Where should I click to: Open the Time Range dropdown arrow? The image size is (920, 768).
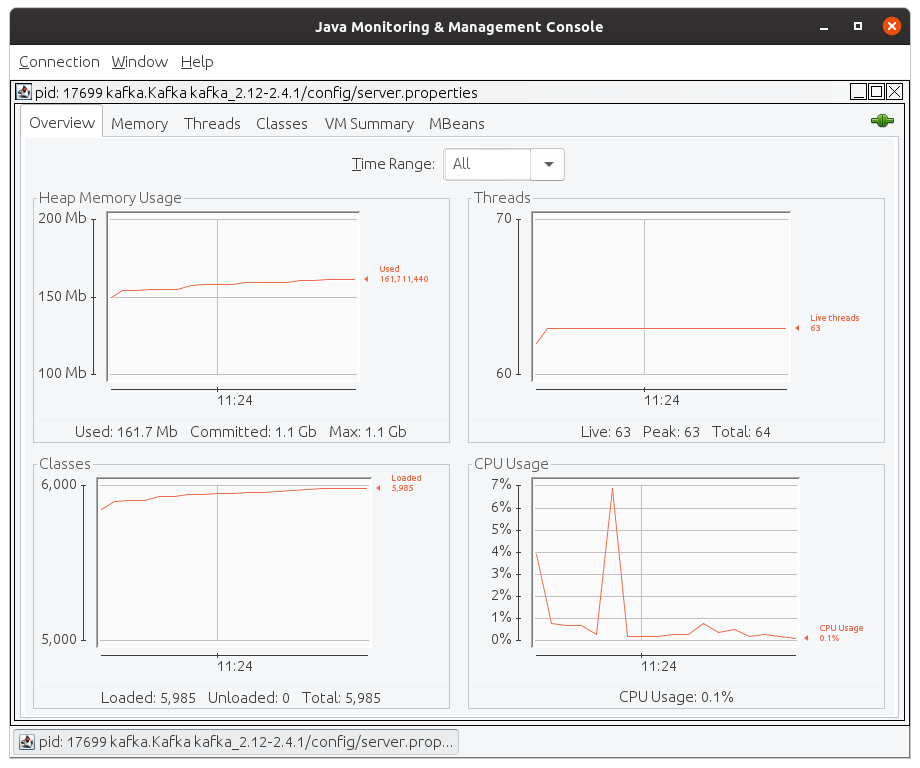(x=548, y=164)
